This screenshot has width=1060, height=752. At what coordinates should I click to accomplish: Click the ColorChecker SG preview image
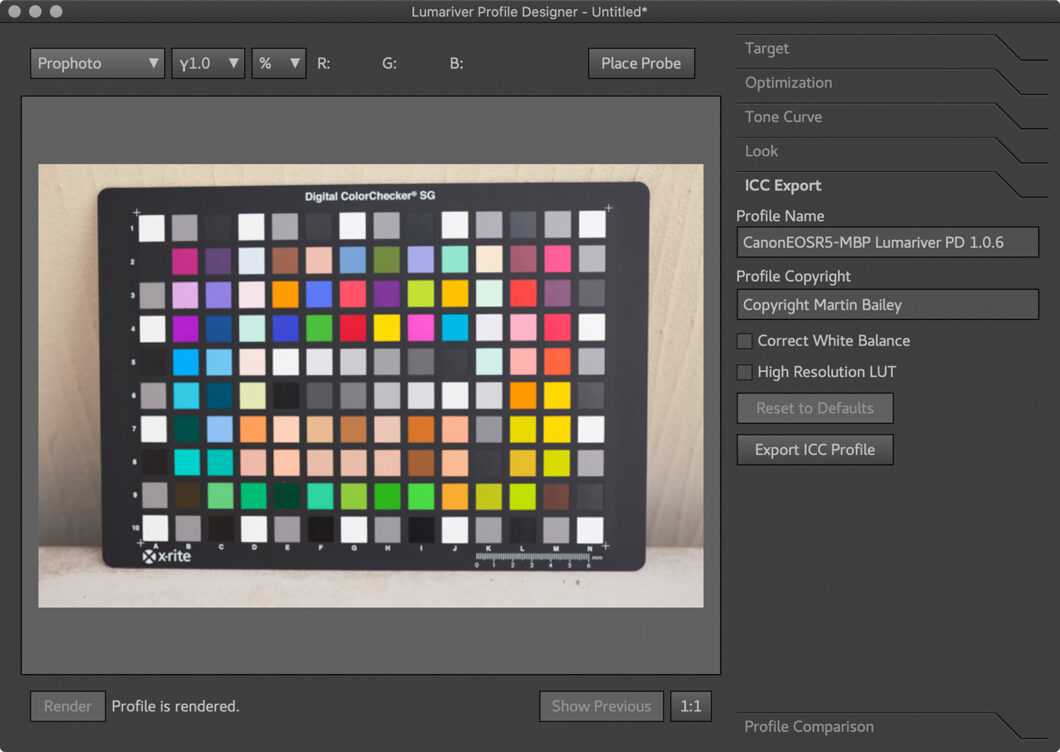tap(370, 383)
